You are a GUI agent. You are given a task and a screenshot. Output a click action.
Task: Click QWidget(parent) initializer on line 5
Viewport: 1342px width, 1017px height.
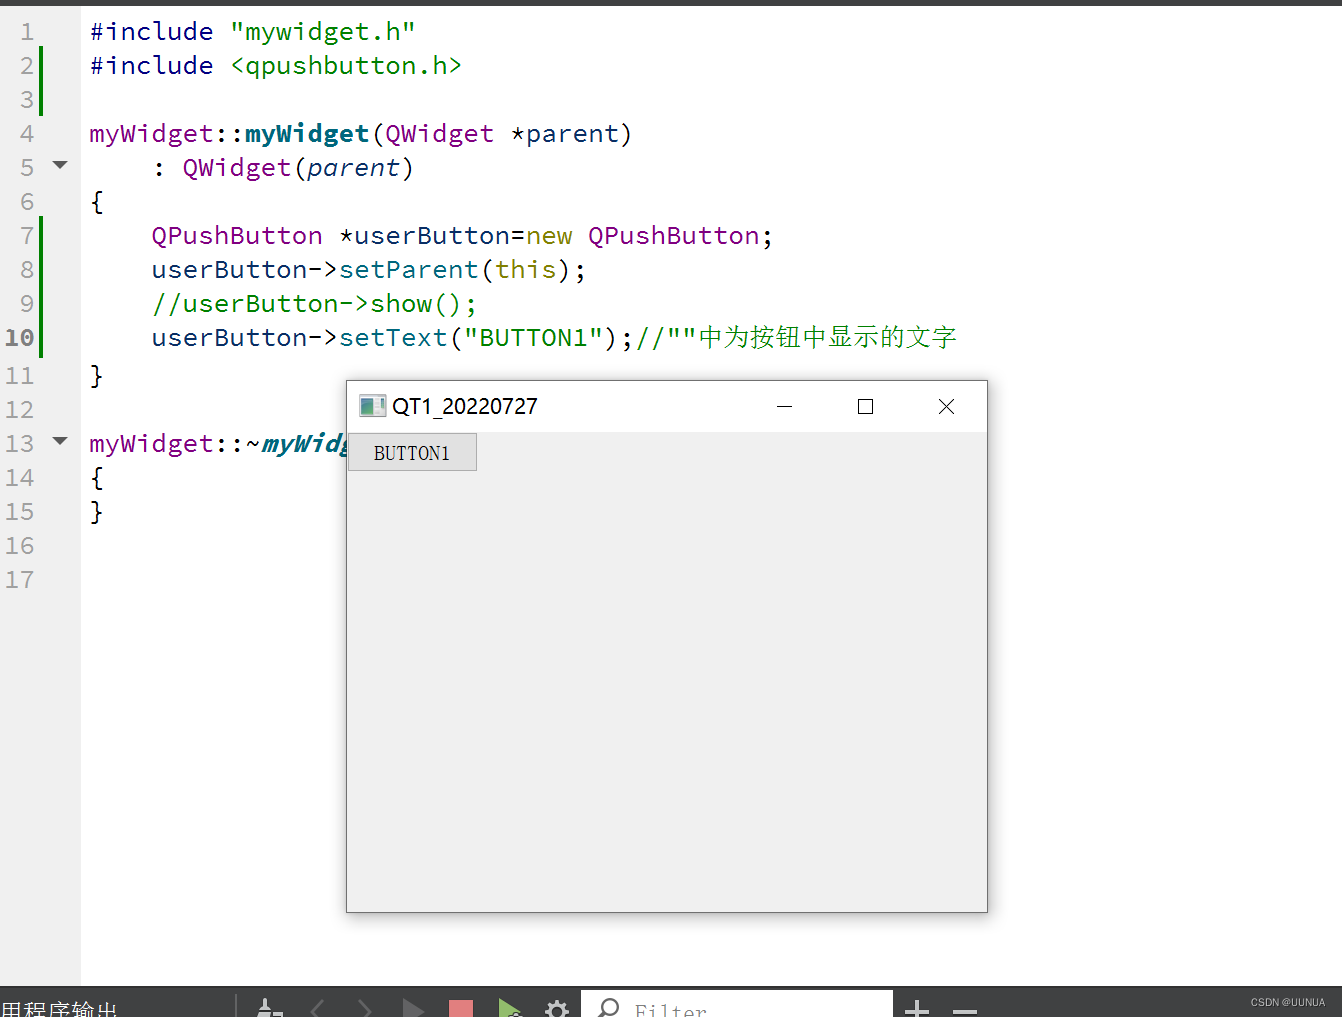tap(298, 168)
